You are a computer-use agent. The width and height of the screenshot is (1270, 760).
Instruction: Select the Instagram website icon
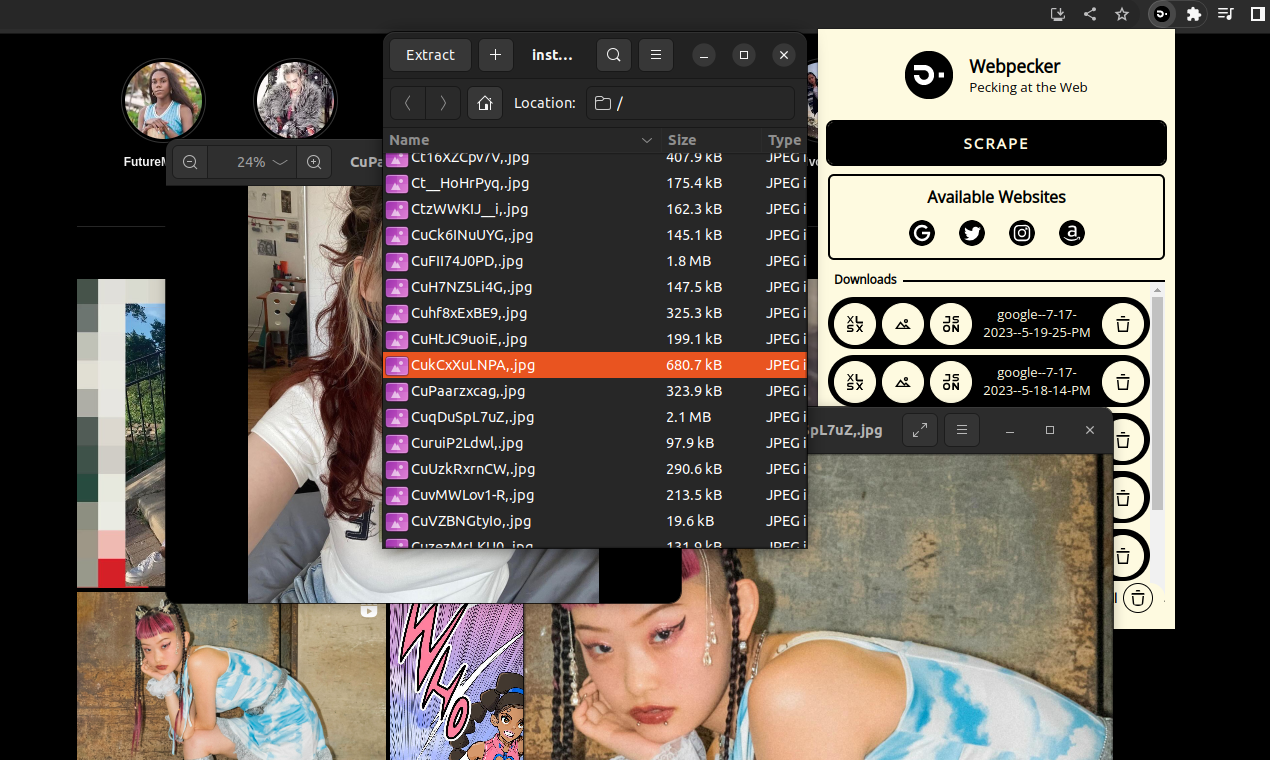pos(1022,233)
